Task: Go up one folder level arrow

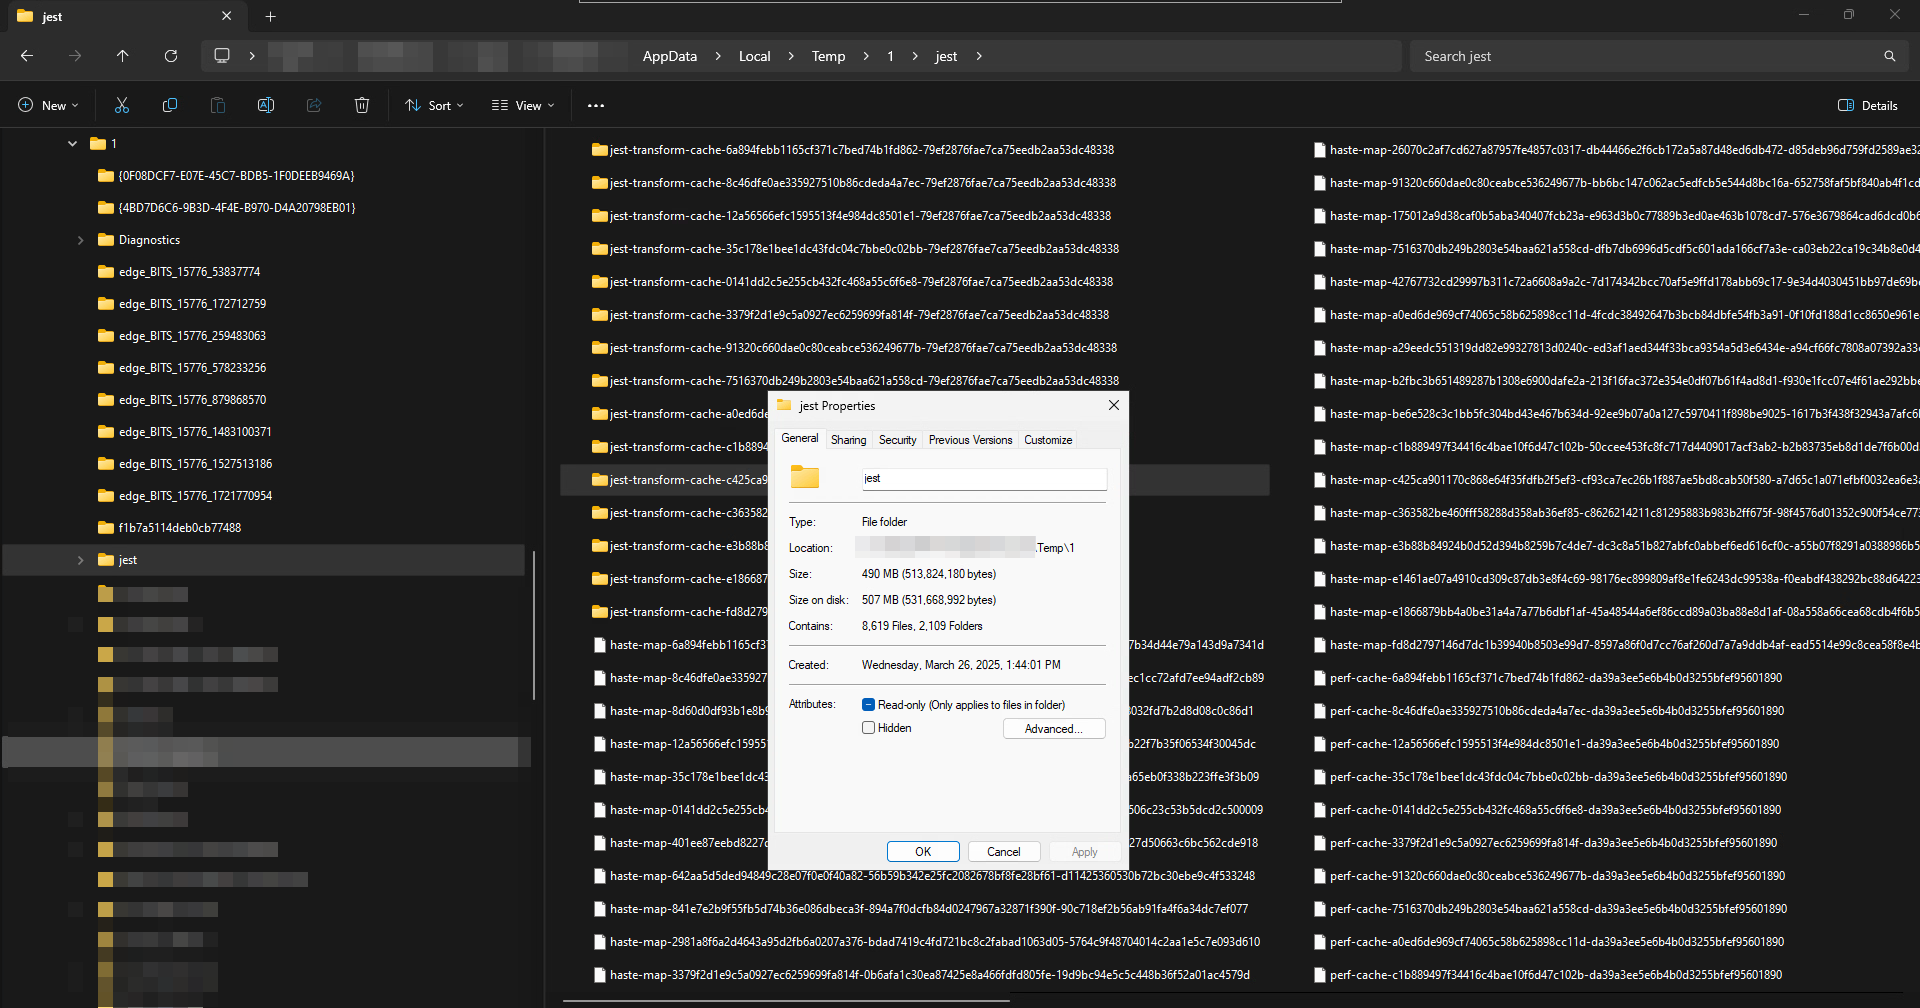Action: click(123, 56)
